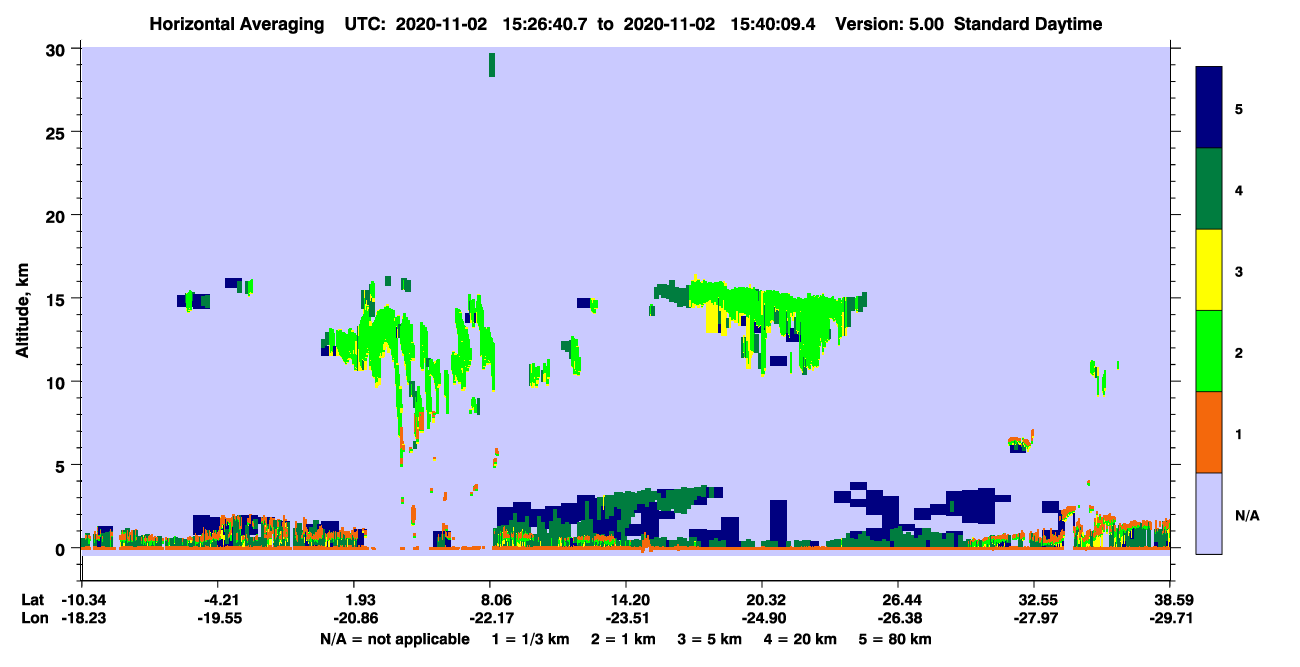Click altitude tick label '30'
The width and height of the screenshot is (1300, 667).
coord(57,50)
